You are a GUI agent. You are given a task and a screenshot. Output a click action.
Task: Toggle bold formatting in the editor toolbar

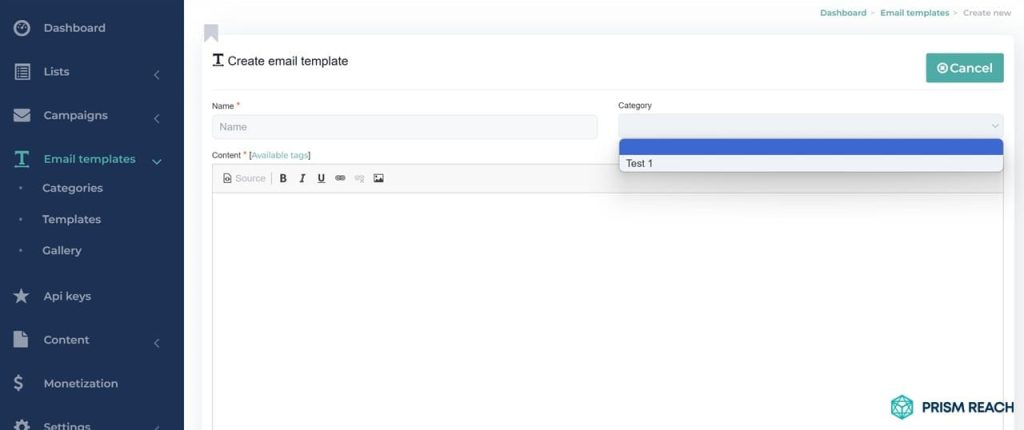[x=283, y=178]
